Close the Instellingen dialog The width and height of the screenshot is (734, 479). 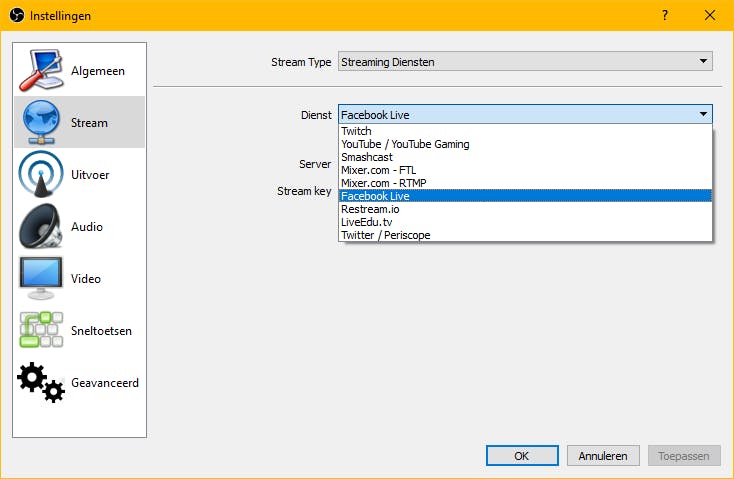710,15
